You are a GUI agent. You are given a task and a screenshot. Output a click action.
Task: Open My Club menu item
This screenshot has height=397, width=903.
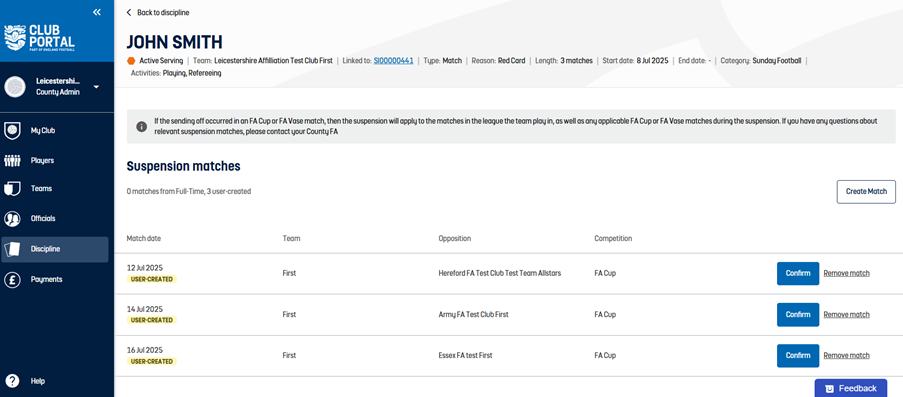[54, 131]
